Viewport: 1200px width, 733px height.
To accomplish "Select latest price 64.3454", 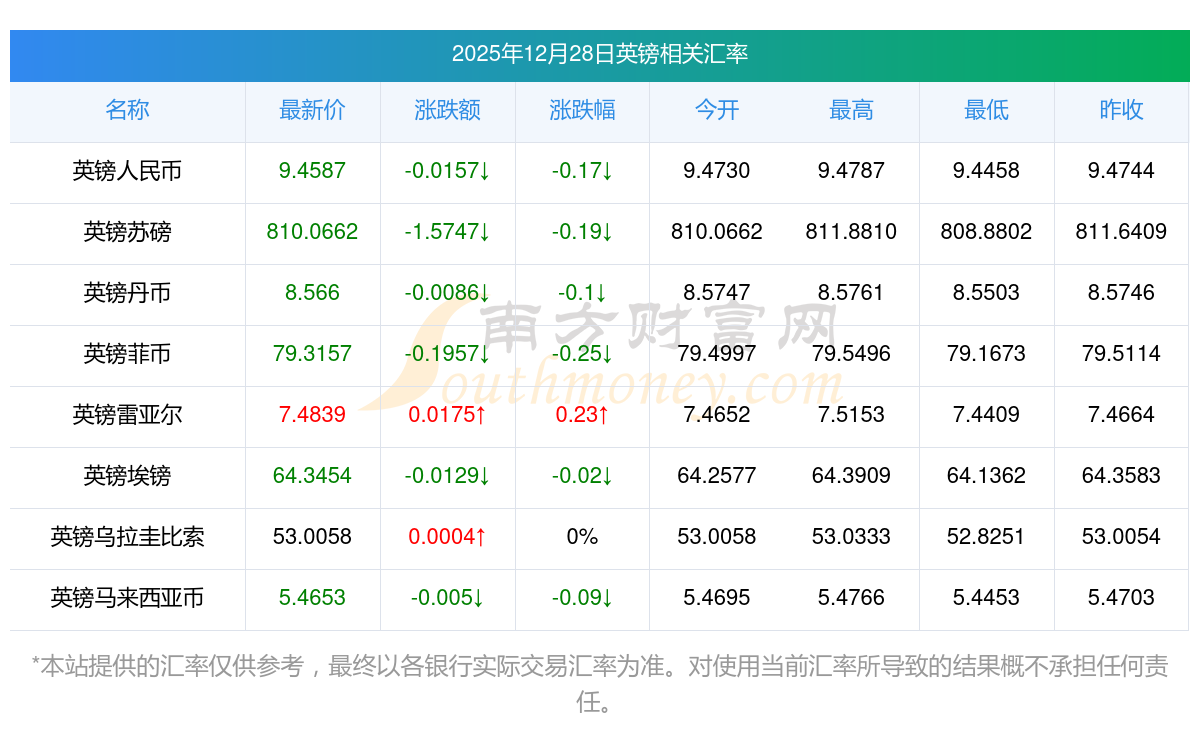I will tap(312, 476).
